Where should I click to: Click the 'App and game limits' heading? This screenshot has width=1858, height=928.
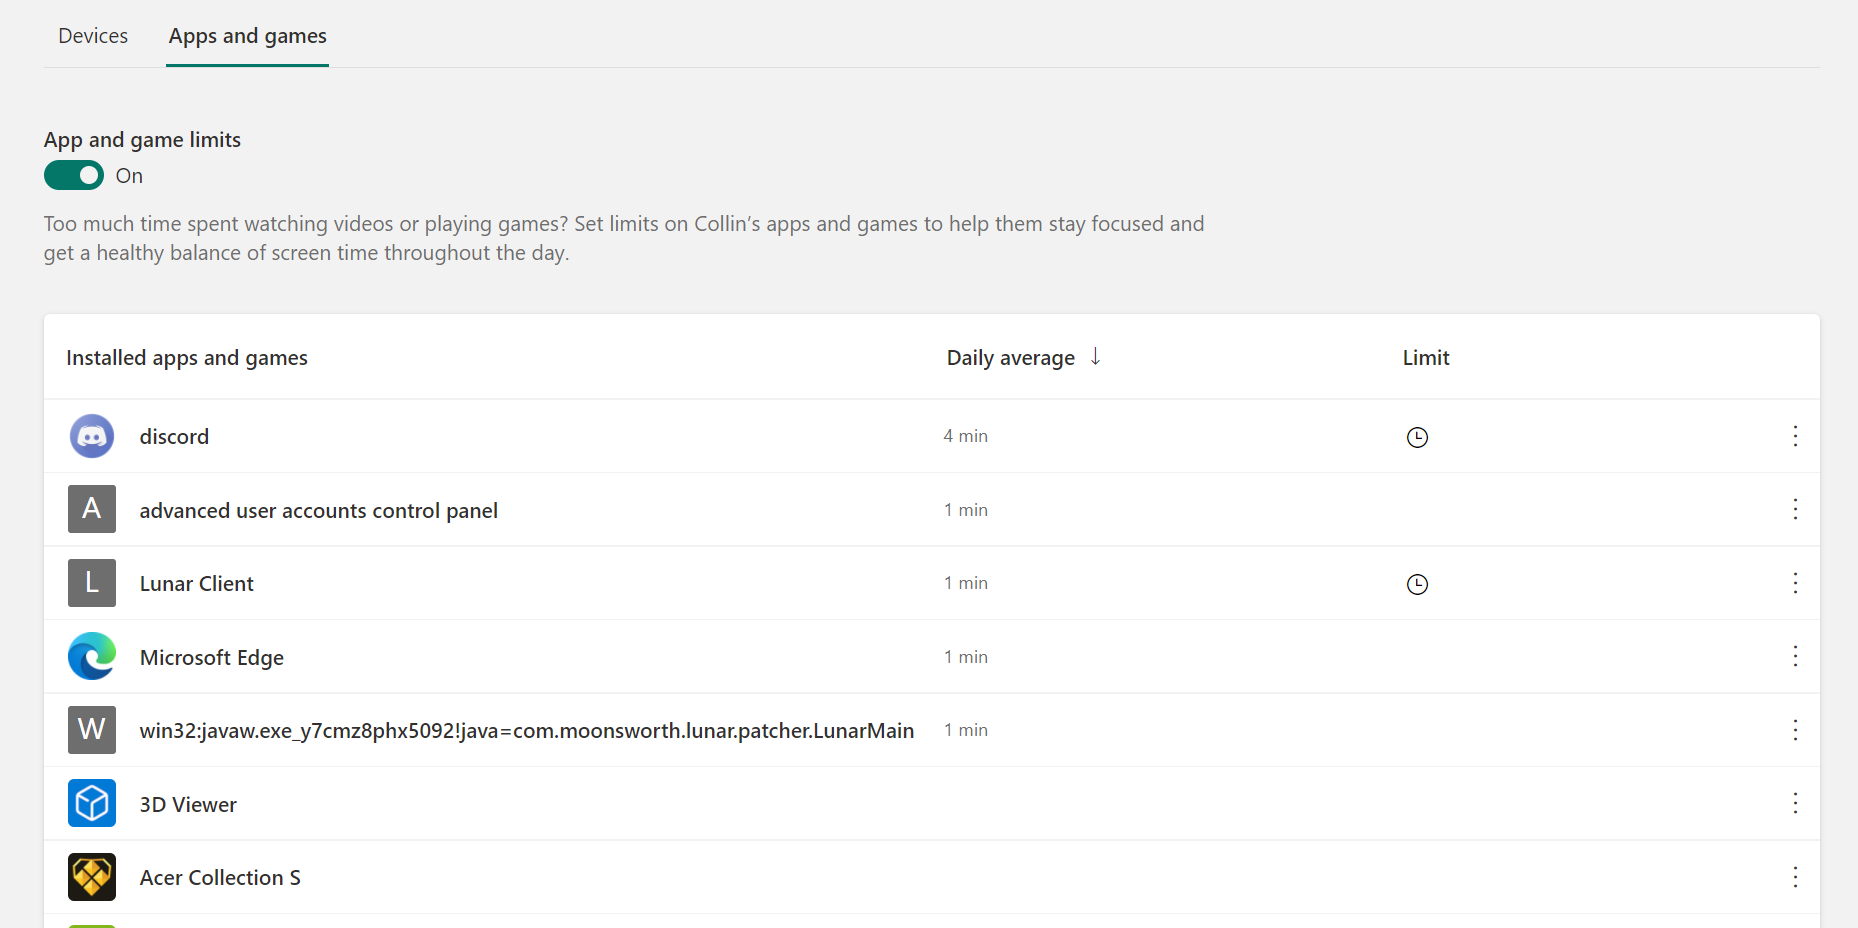tap(142, 140)
